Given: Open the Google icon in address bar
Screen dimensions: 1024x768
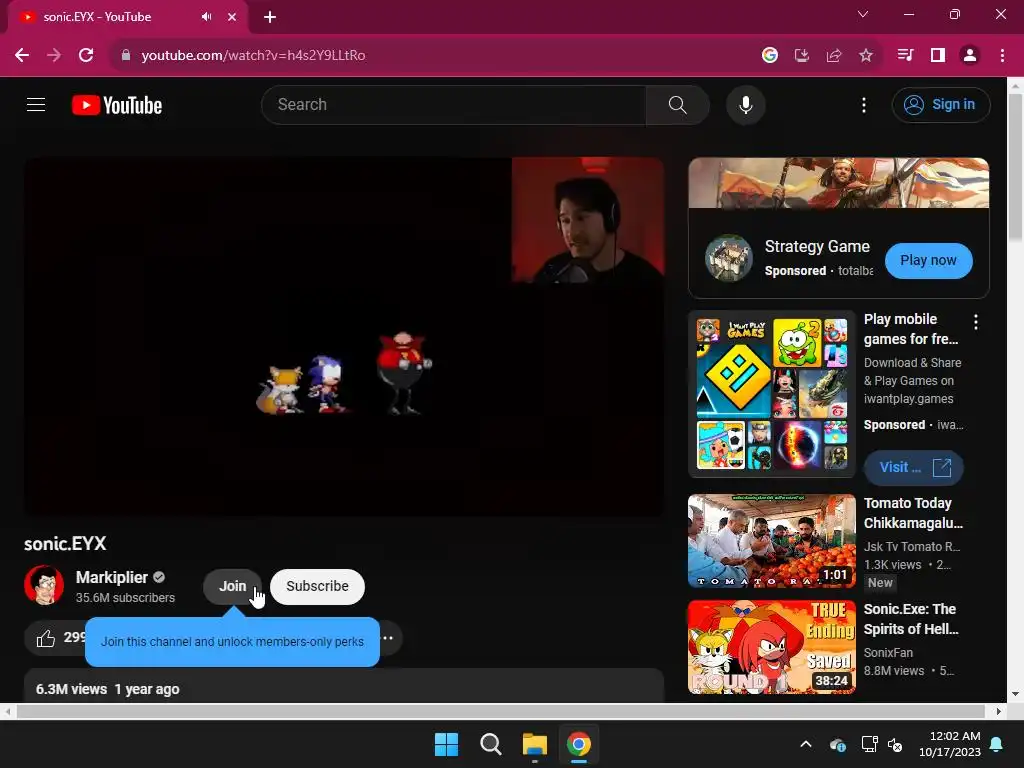Looking at the screenshot, I should click(x=769, y=56).
